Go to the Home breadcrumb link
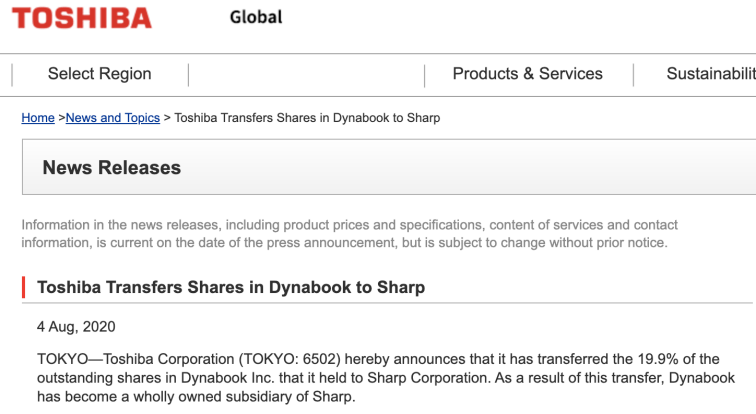756x414 pixels. (38, 118)
